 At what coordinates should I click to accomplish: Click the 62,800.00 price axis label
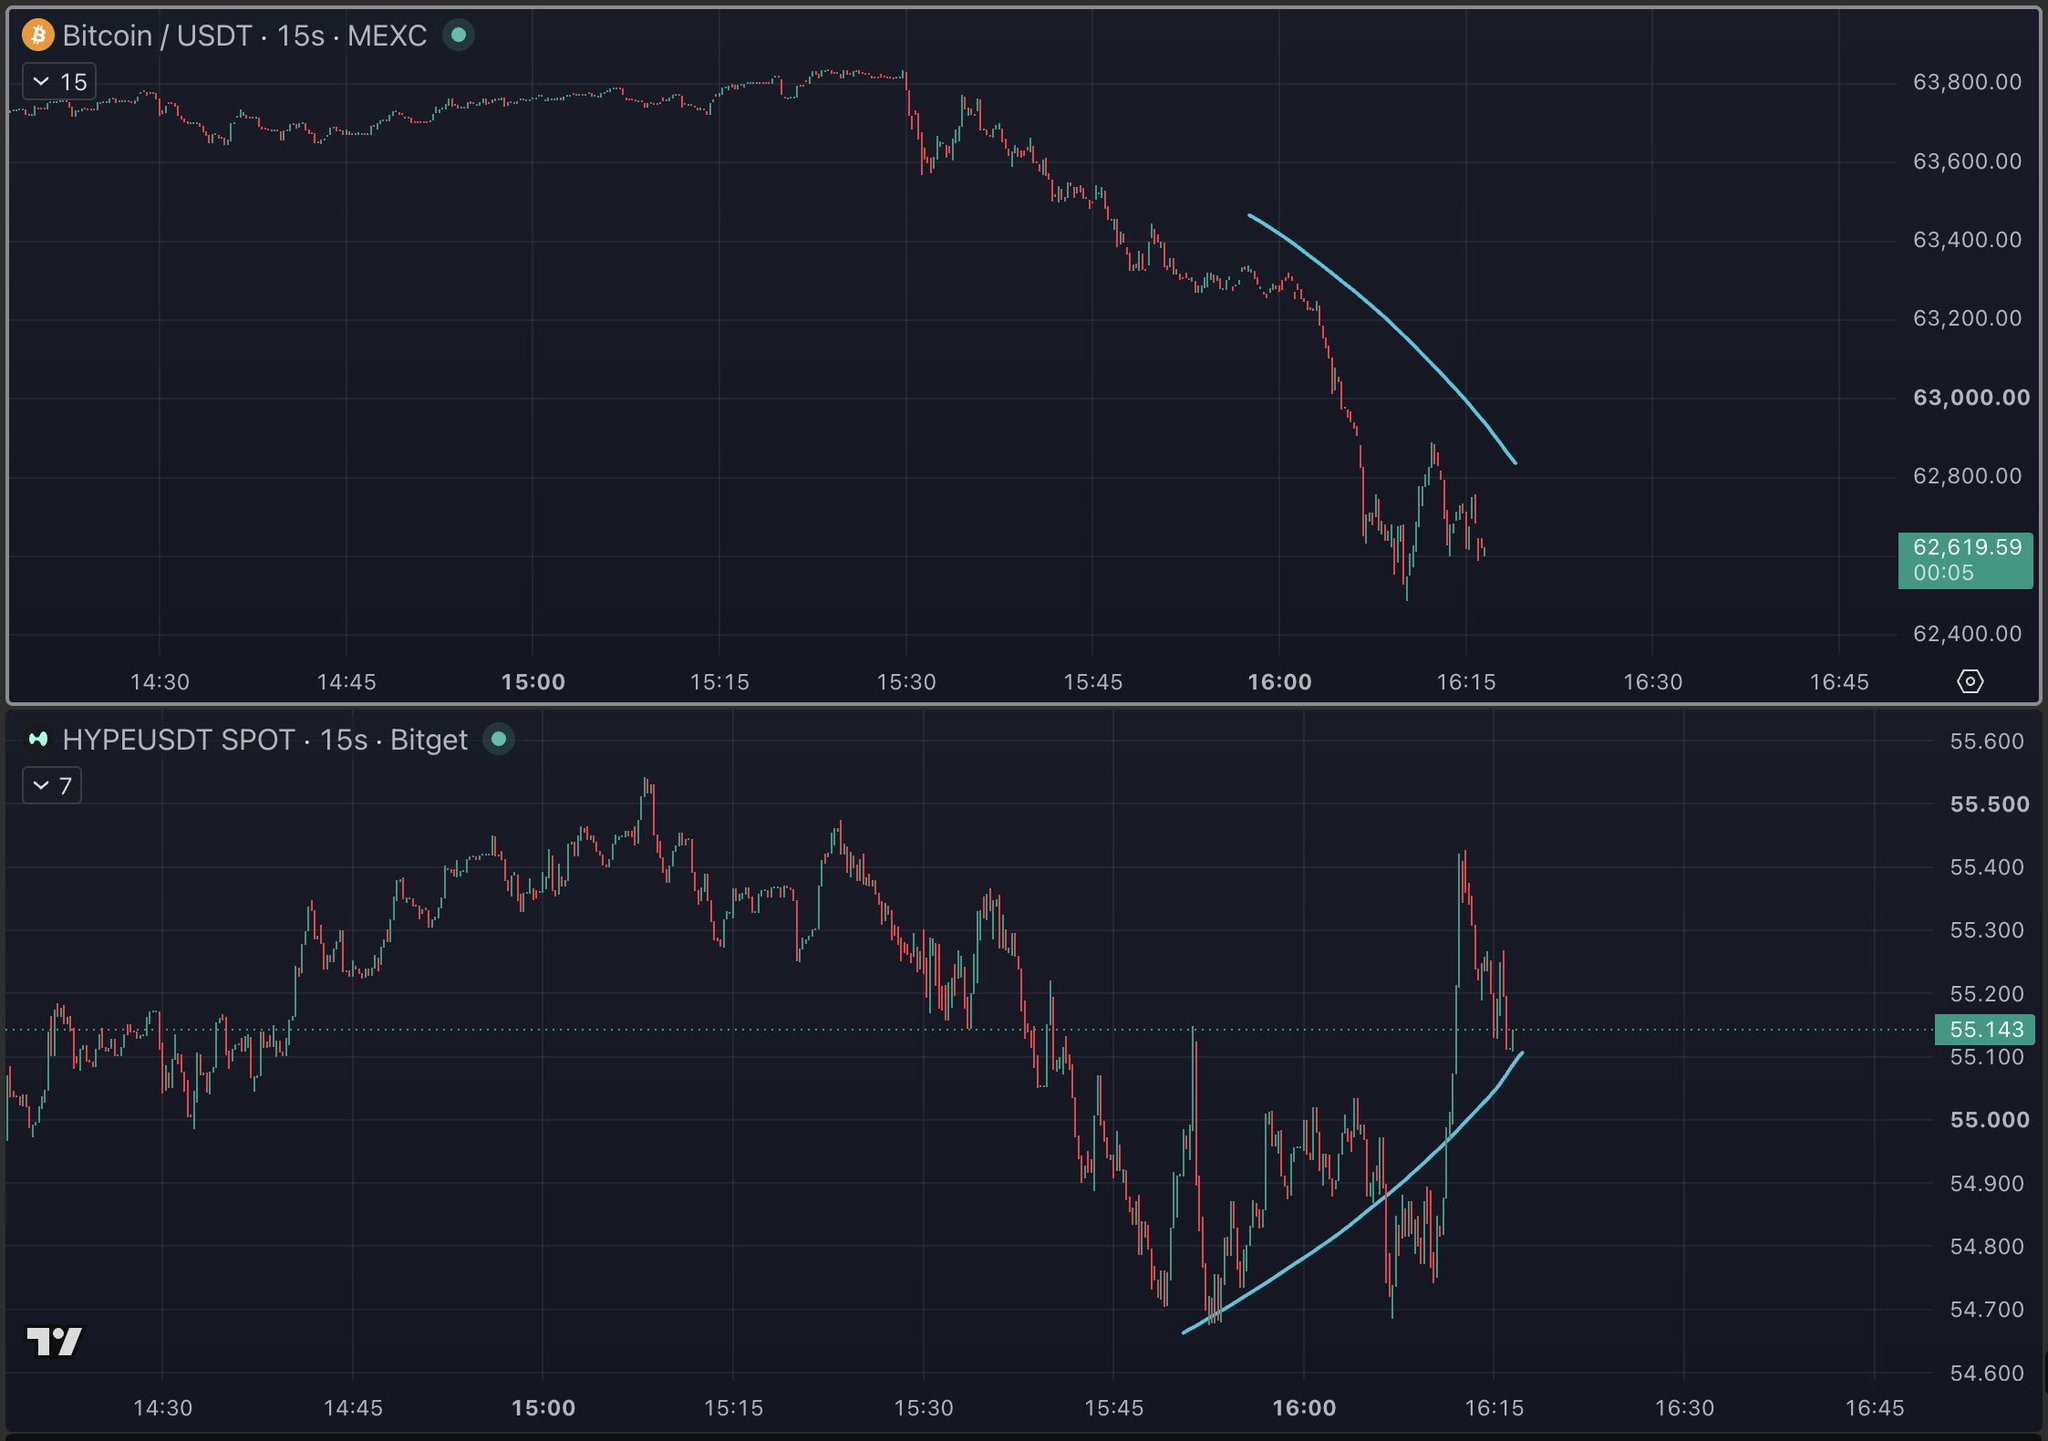point(1967,476)
